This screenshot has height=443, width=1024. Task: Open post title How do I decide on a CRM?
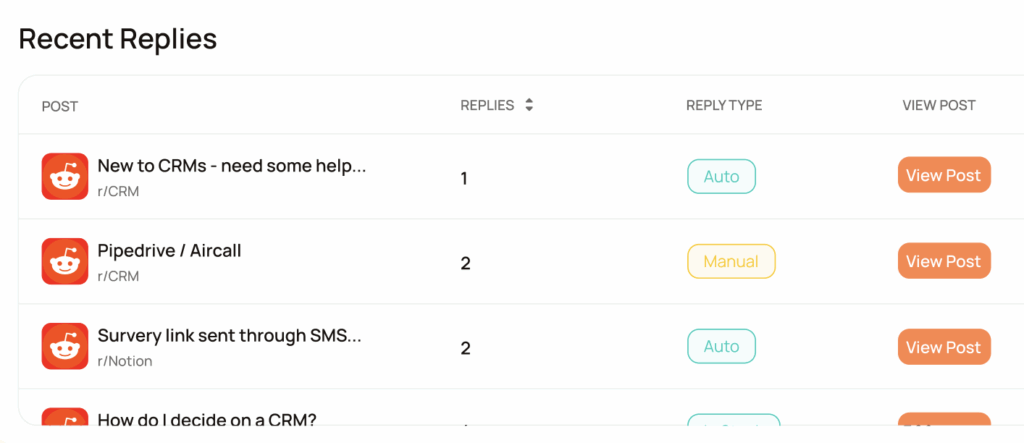pyautogui.click(x=207, y=419)
